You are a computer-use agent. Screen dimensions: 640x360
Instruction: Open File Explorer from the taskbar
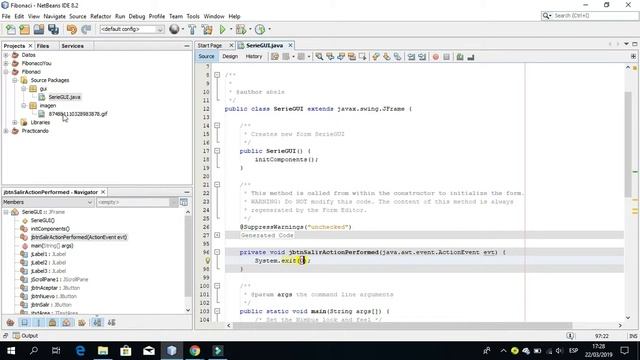click(103, 351)
